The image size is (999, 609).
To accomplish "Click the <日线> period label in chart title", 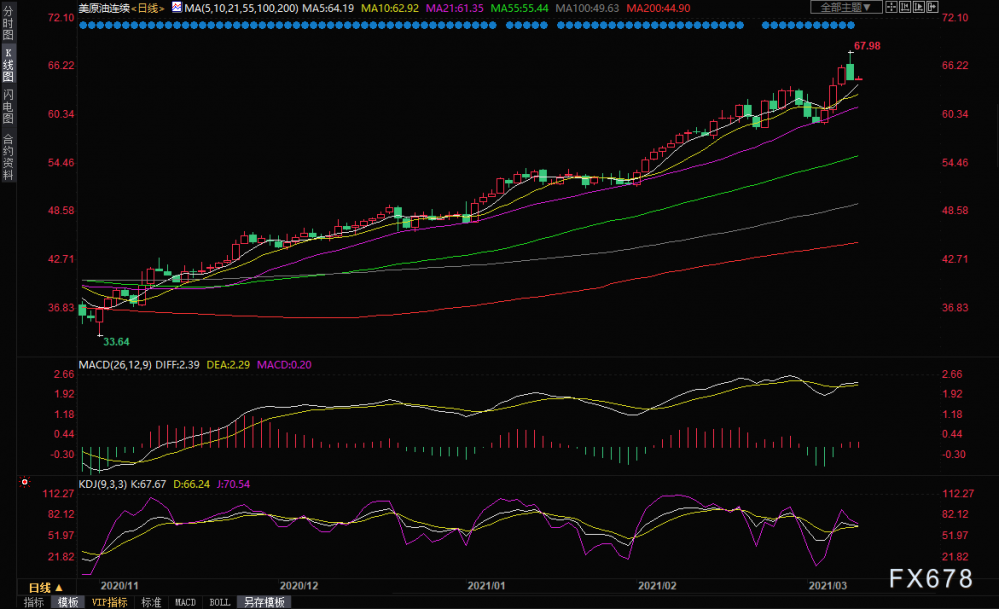I will coord(147,8).
